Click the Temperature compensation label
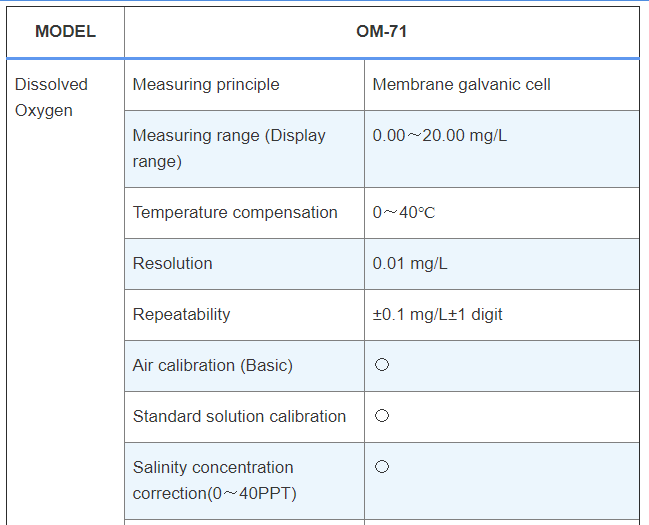 click(x=235, y=212)
